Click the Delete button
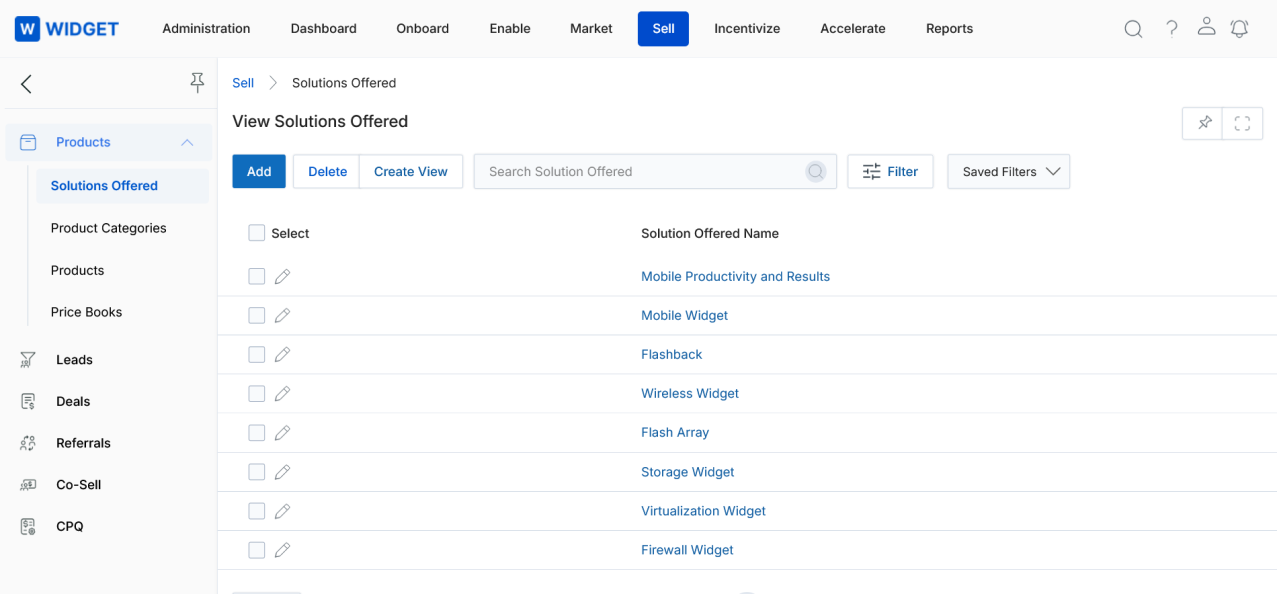Viewport: 1277px width, 594px height. tap(327, 172)
